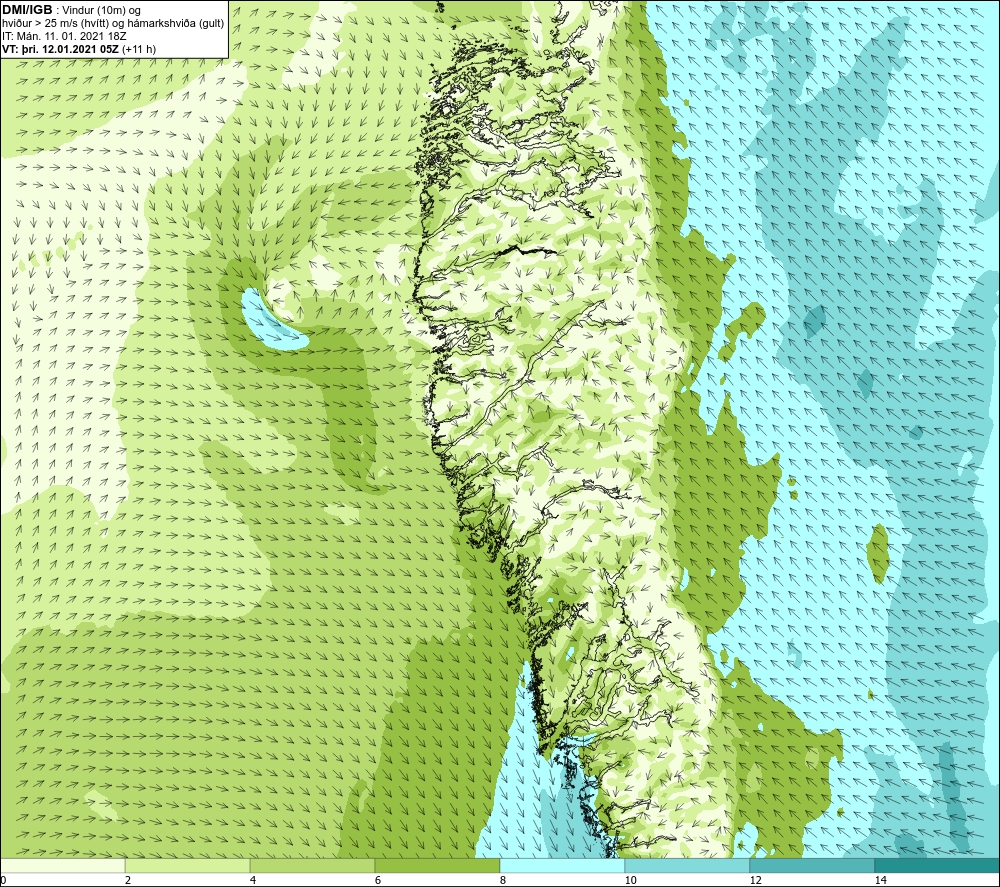Click the '0' label on the wind scale
This screenshot has width=1000, height=887.
pyautogui.click(x=3, y=880)
